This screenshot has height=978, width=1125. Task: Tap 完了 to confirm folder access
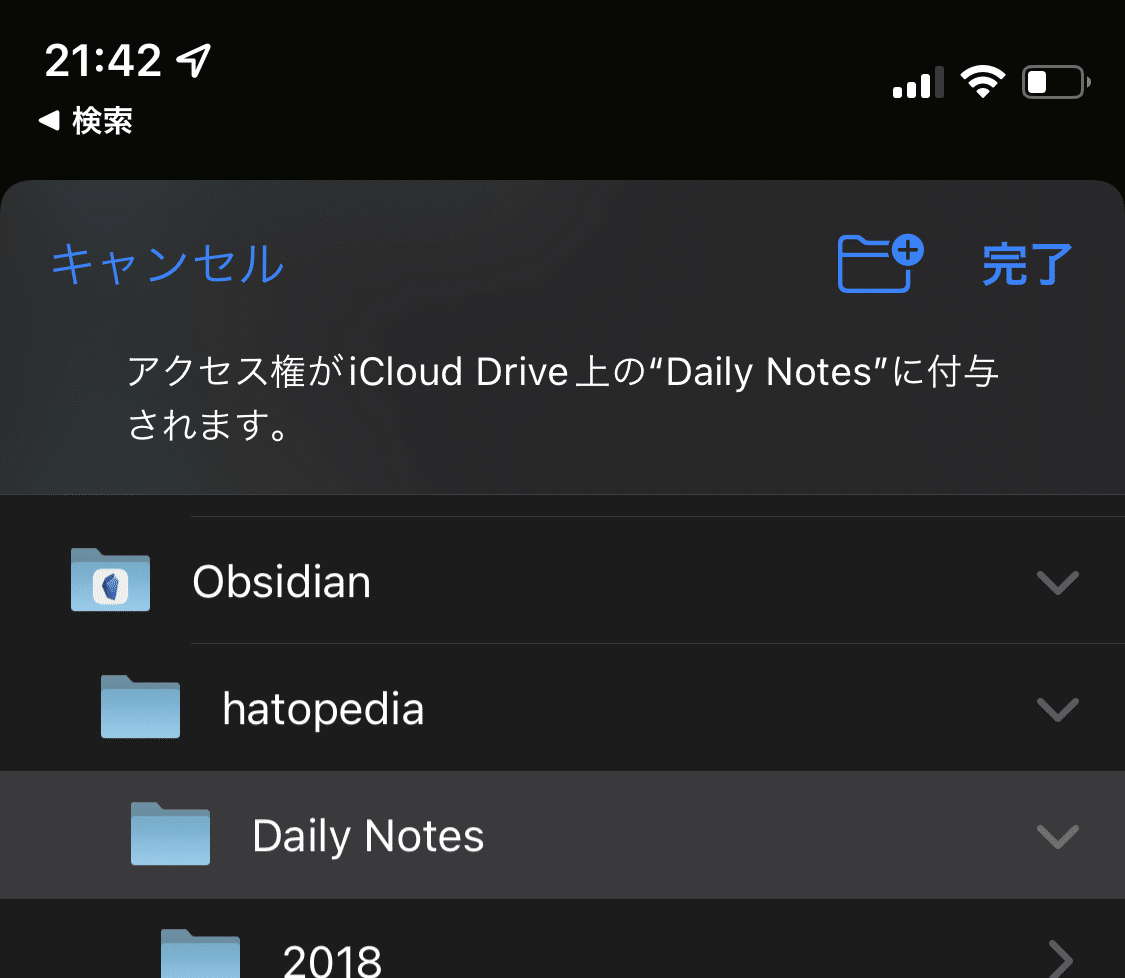point(1027,264)
